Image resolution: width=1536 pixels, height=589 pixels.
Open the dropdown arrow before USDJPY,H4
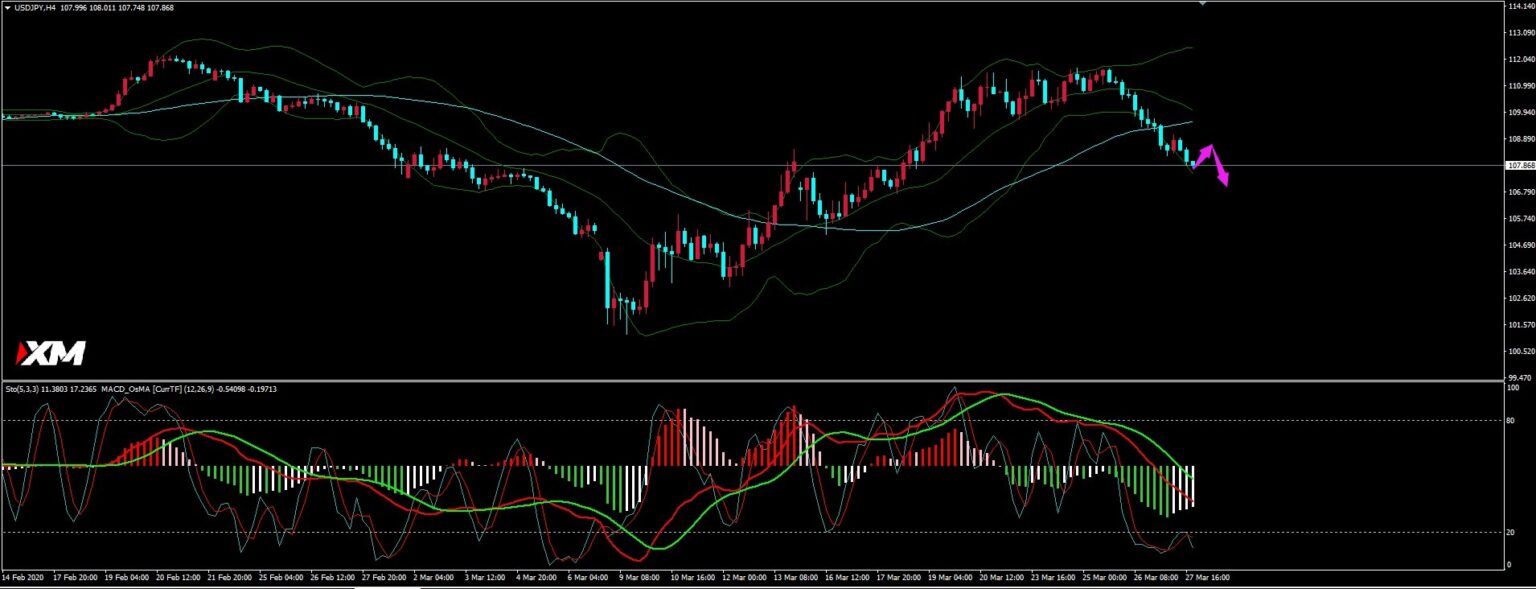tap(8, 8)
